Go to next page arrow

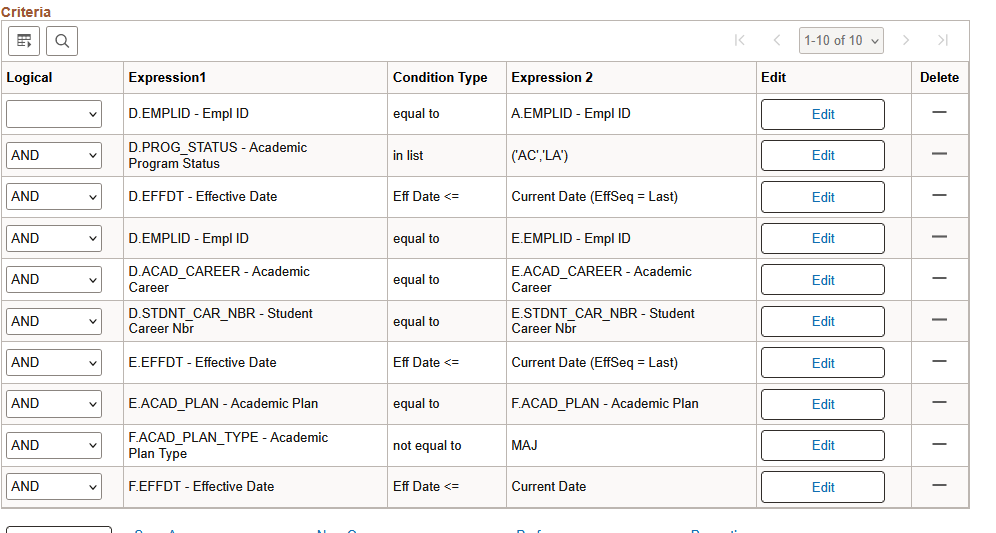click(x=906, y=41)
